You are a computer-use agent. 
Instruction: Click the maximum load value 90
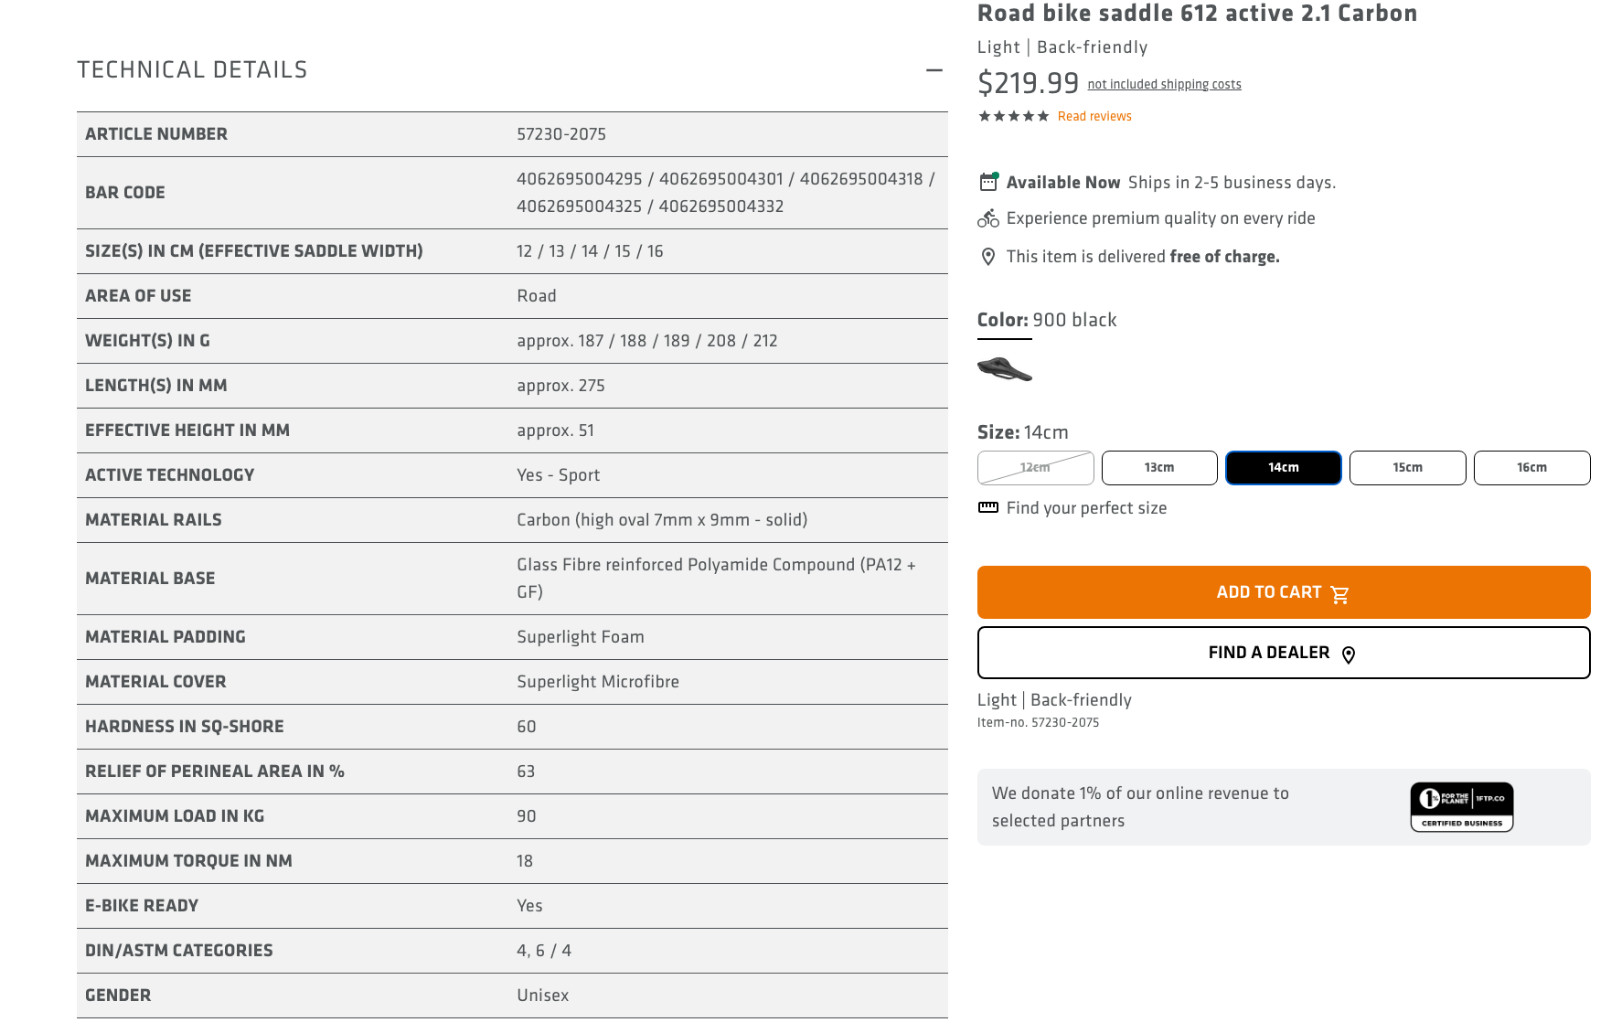(526, 817)
